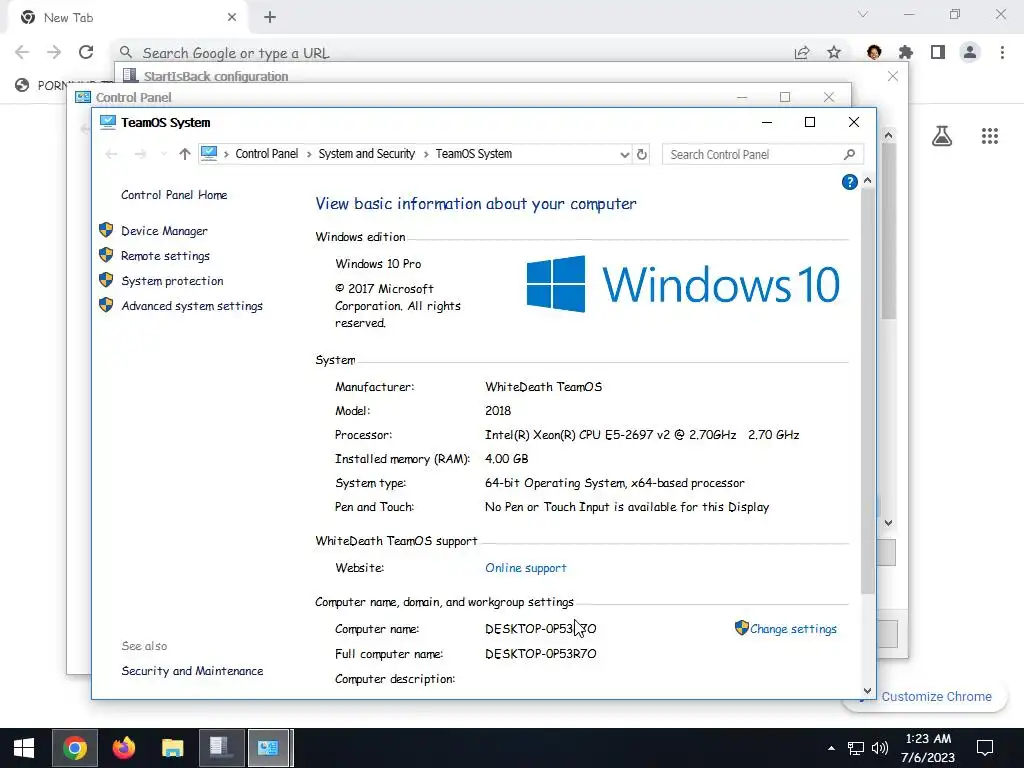Open Chrome tab search chevron
The height and width of the screenshot is (768, 1024).
[x=863, y=14]
